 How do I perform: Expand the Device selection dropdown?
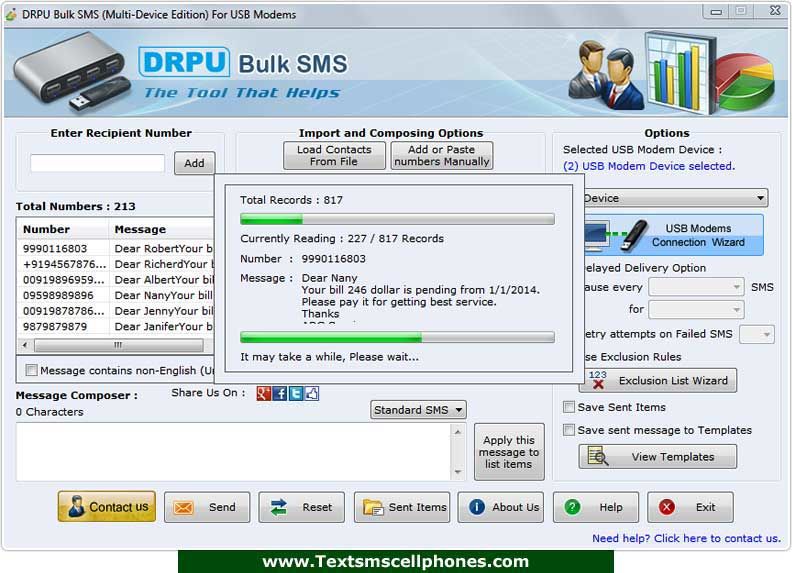(x=676, y=198)
